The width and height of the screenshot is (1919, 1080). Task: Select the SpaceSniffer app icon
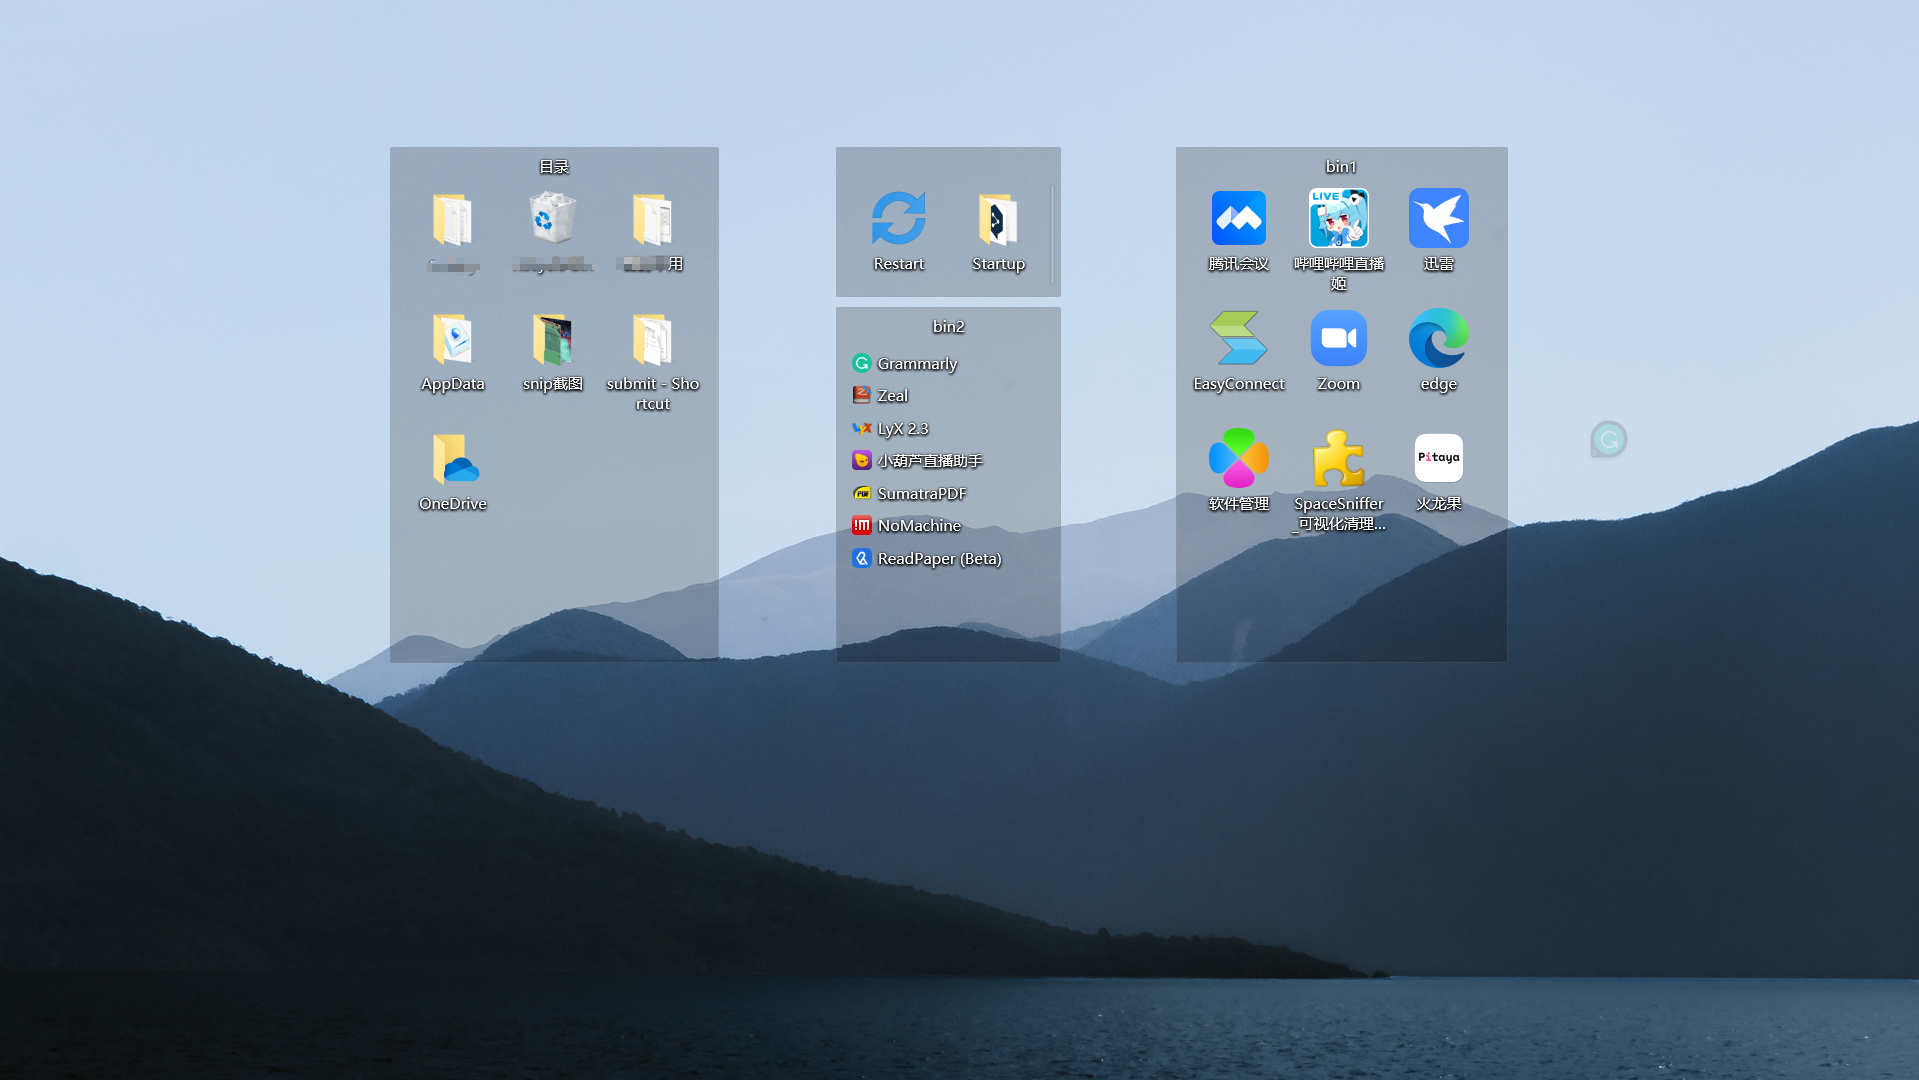(1339, 458)
